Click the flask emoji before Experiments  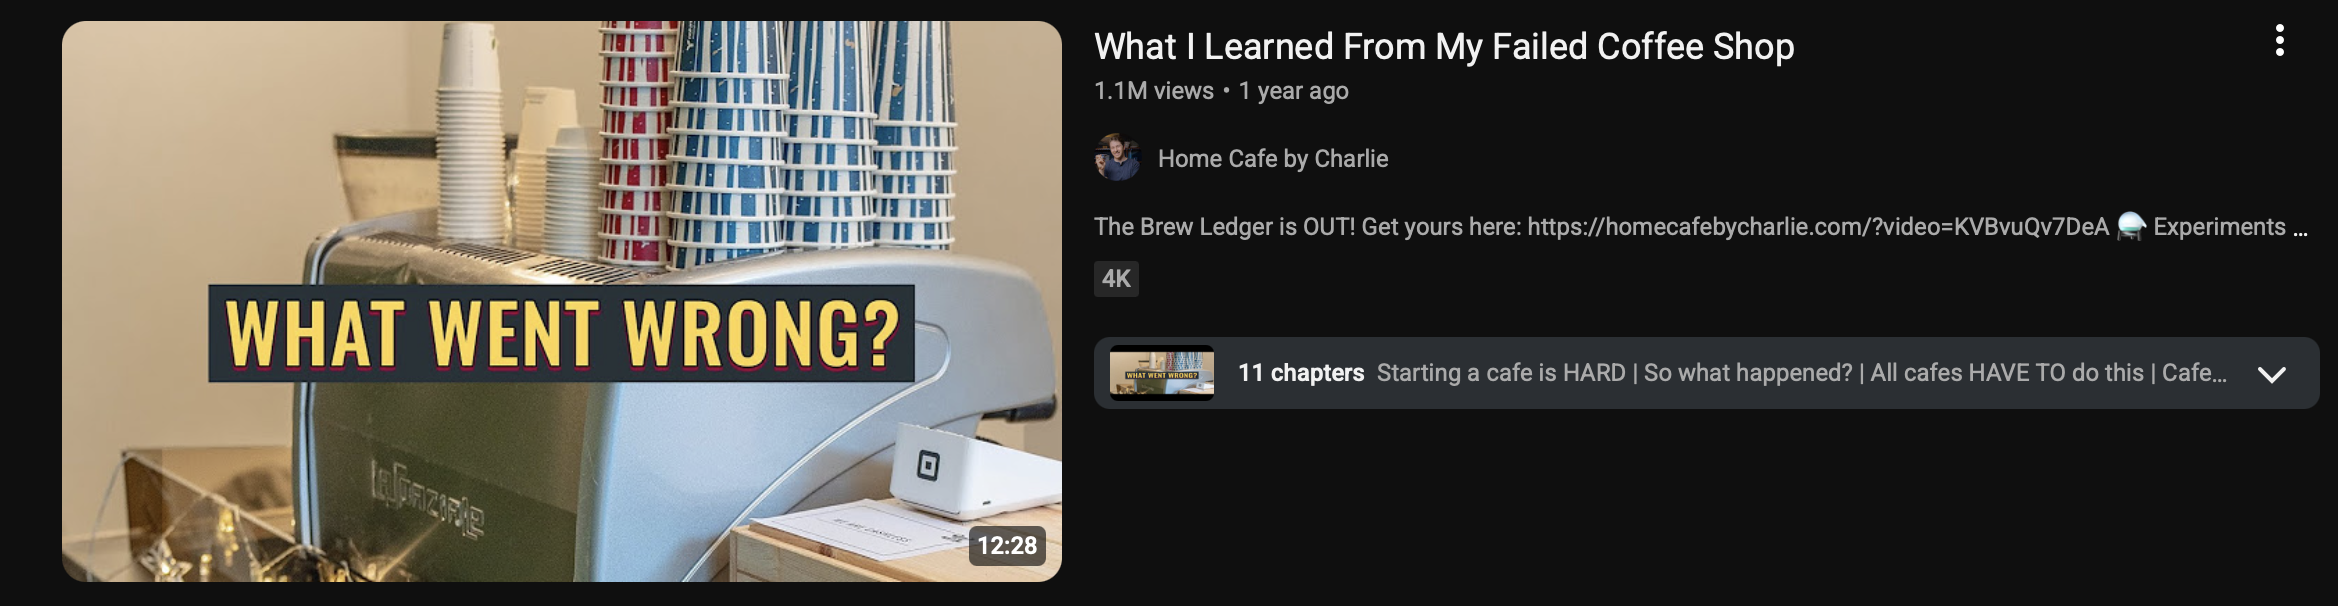click(2131, 227)
